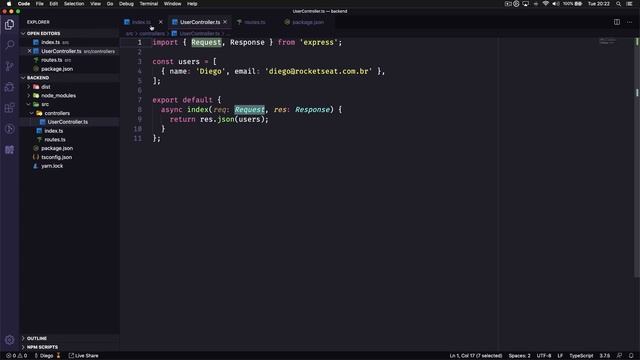Click the volume icon in menu bar

(x=556, y=4)
